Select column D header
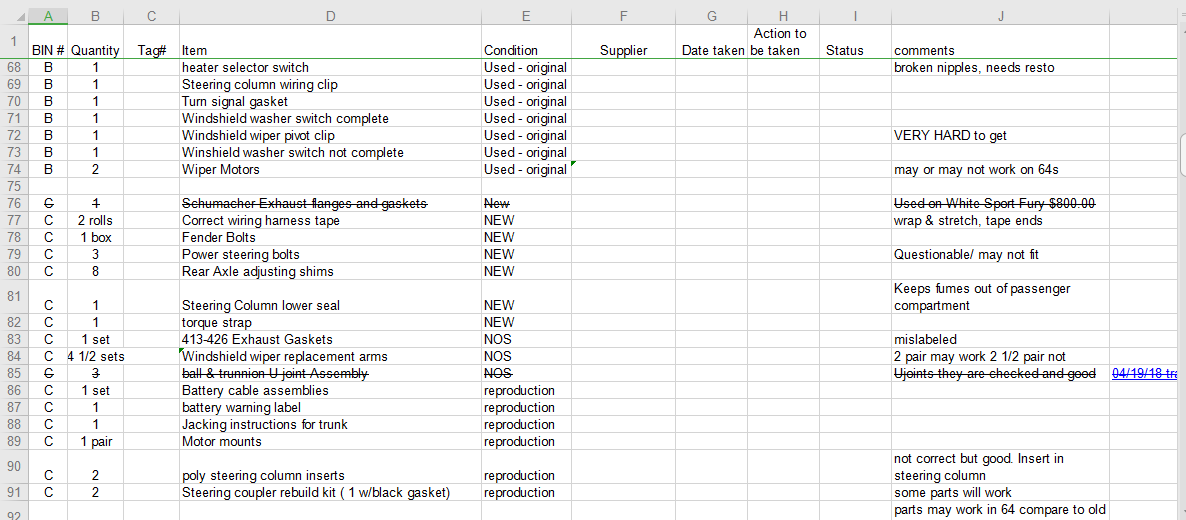The width and height of the screenshot is (1186, 520). (x=330, y=16)
